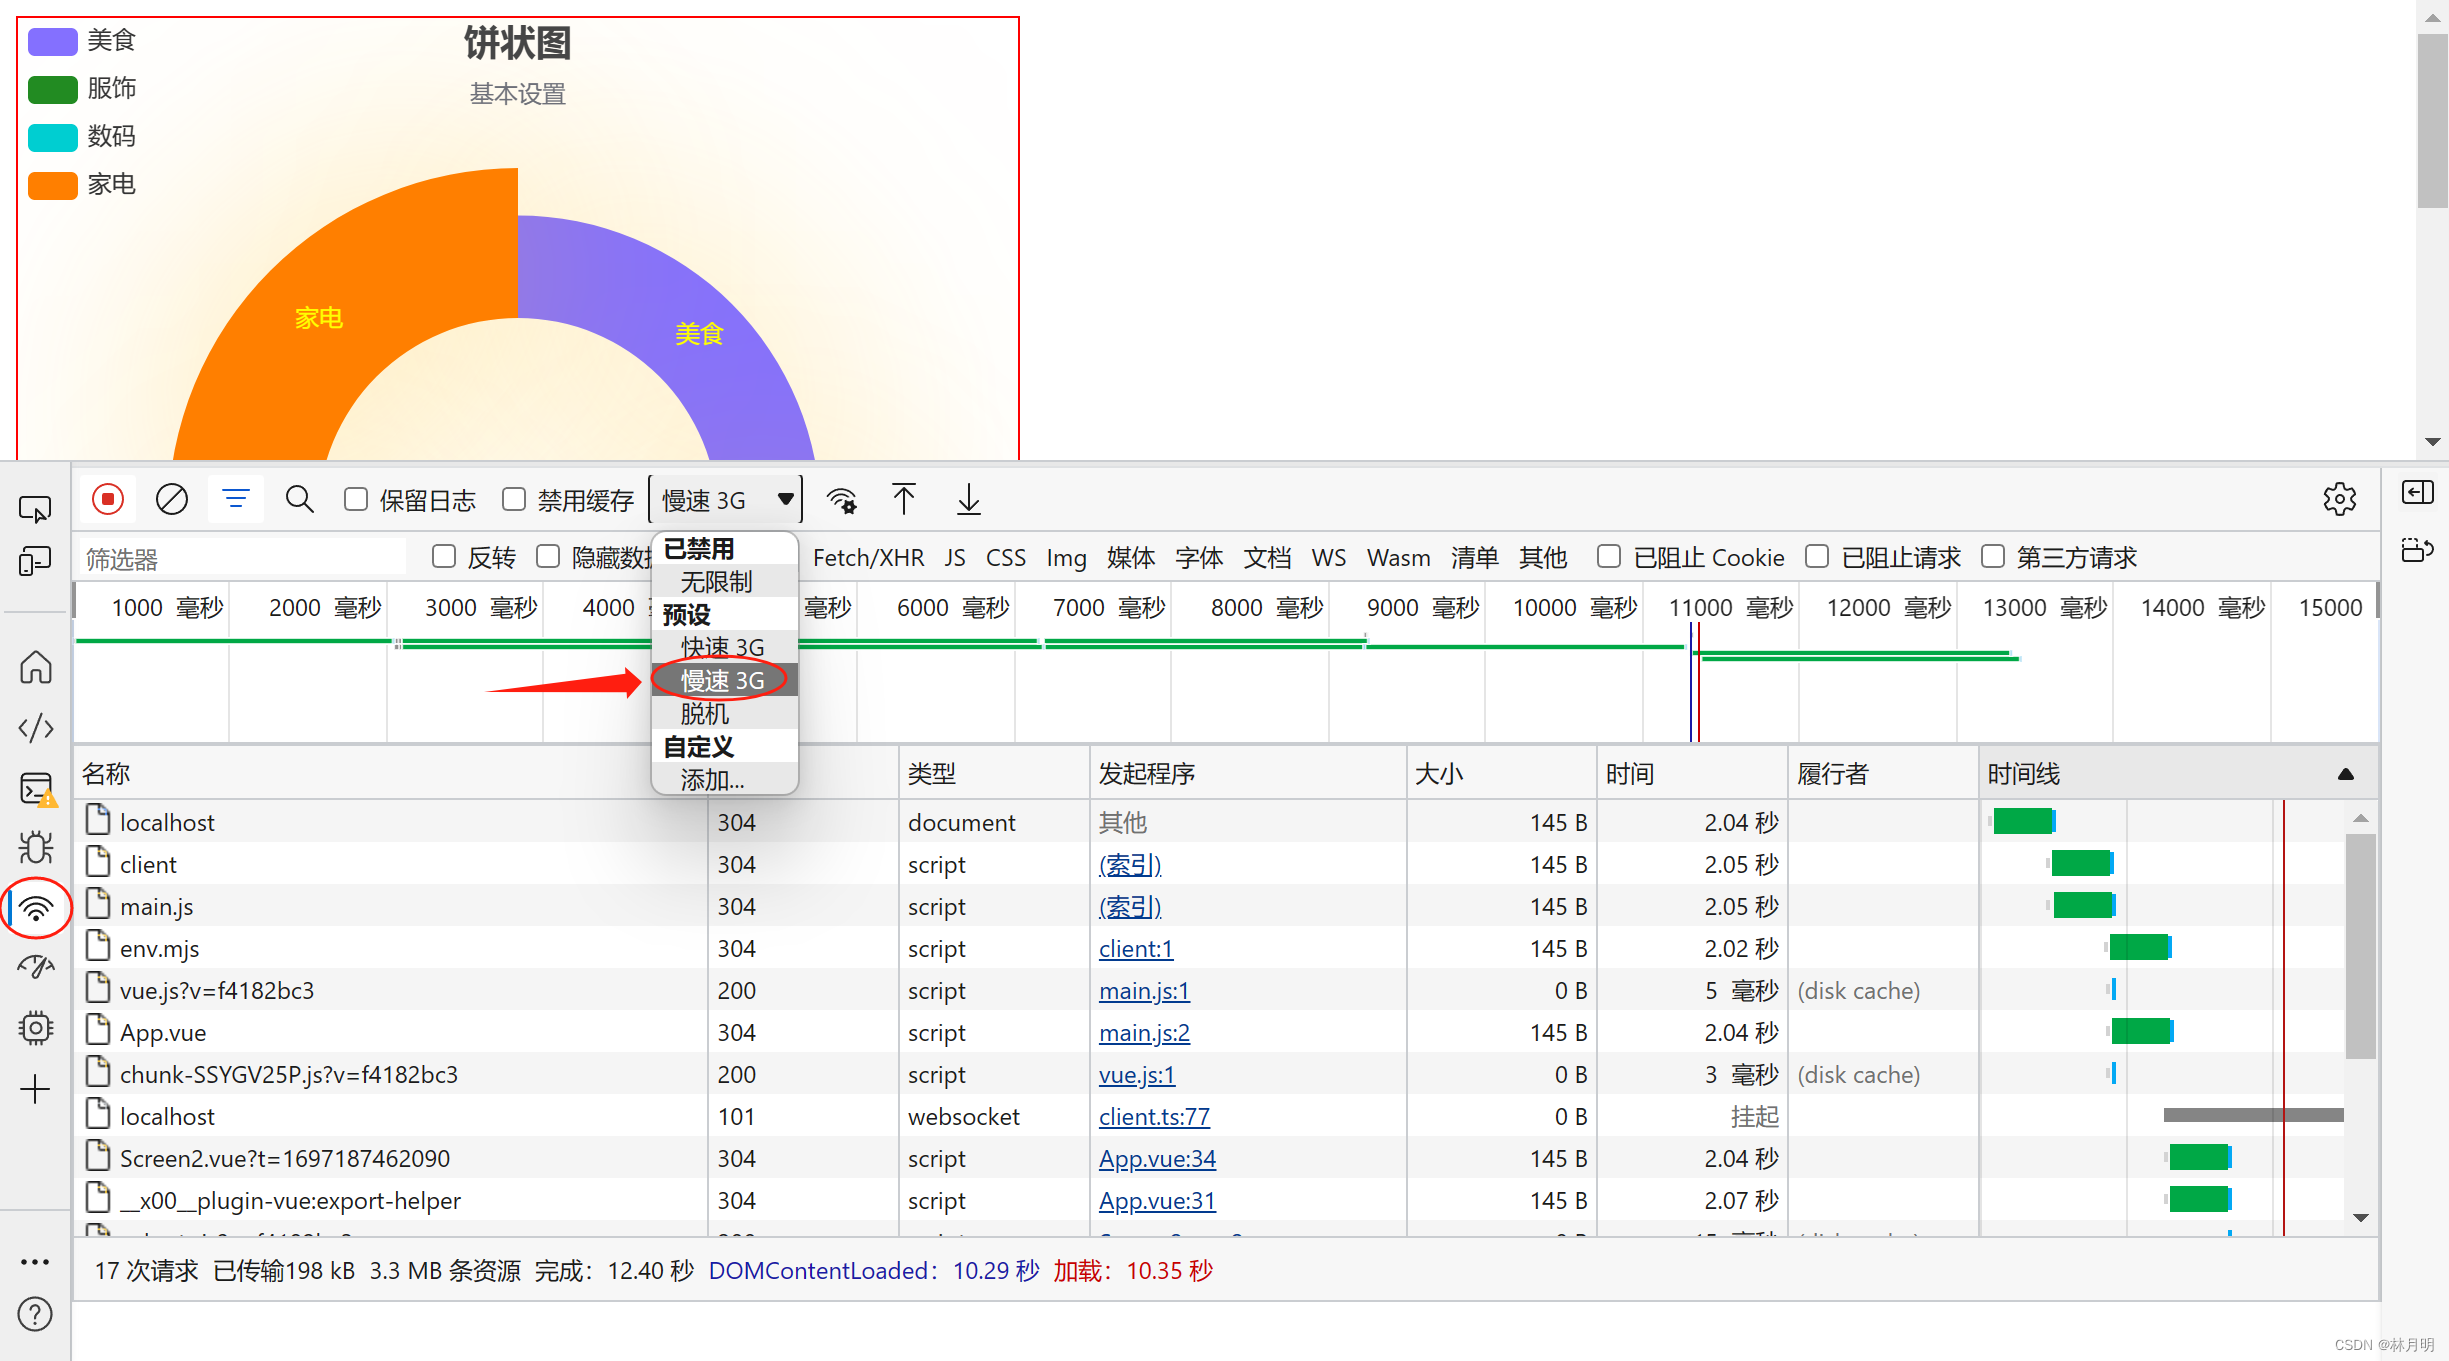Open the client.ts:77 initiator link
The height and width of the screenshot is (1361, 2449).
(1154, 1116)
